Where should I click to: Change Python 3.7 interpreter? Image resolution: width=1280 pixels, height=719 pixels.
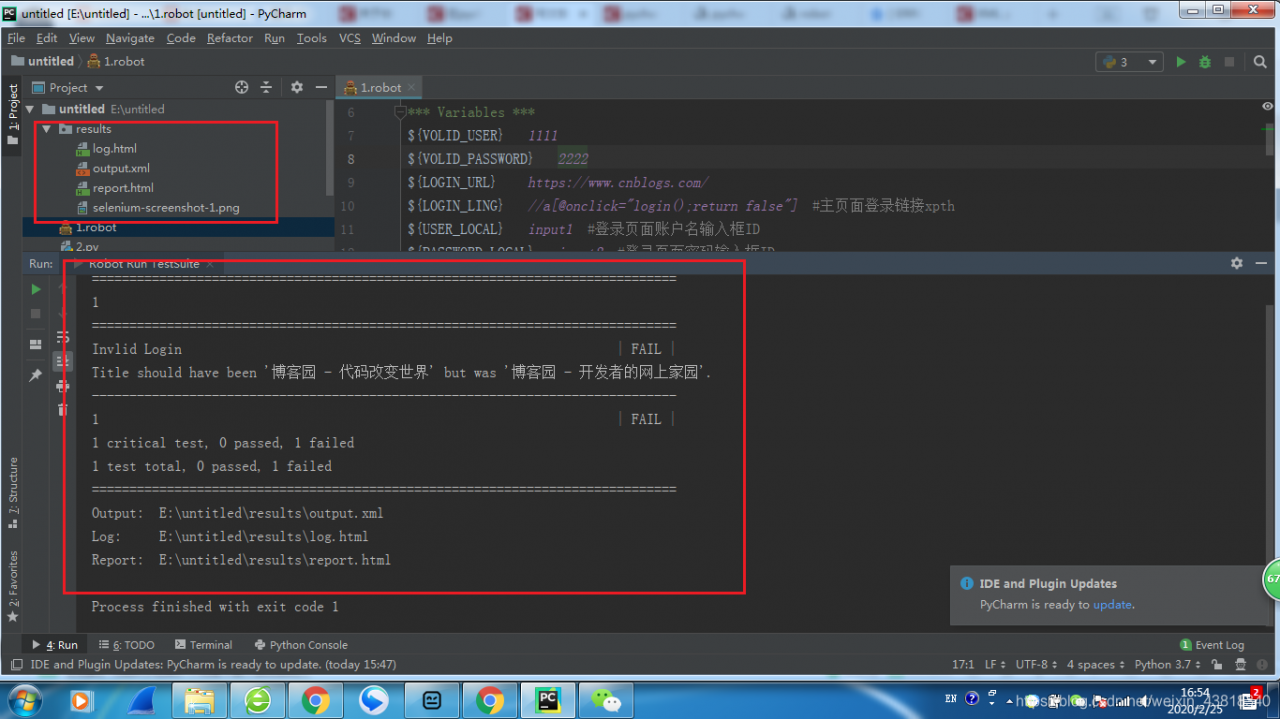(x=1168, y=664)
